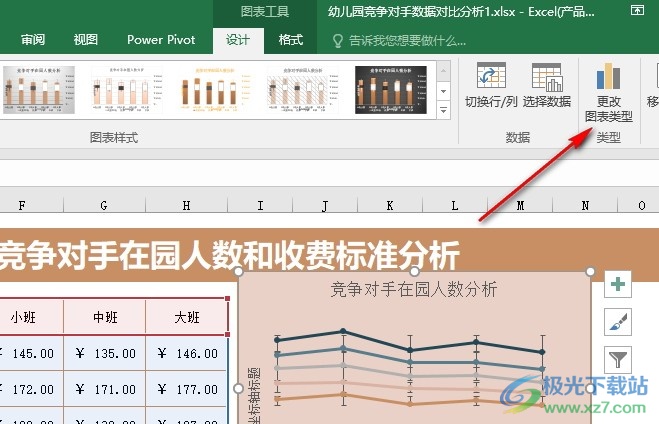This screenshot has width=659, height=424.
Task: Click cell with value 135.00
Action: click(105, 353)
